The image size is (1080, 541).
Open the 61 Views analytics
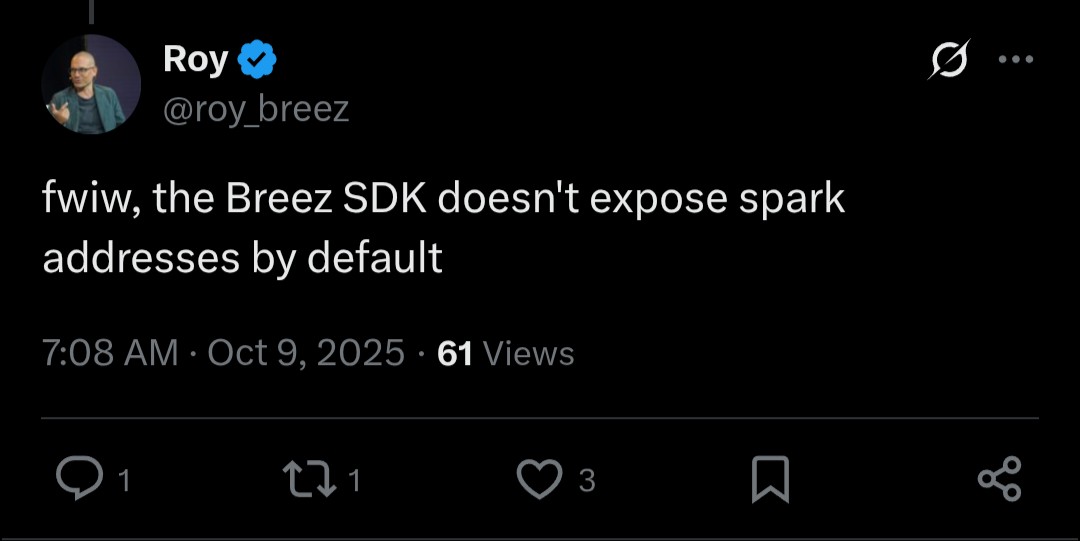tap(506, 353)
